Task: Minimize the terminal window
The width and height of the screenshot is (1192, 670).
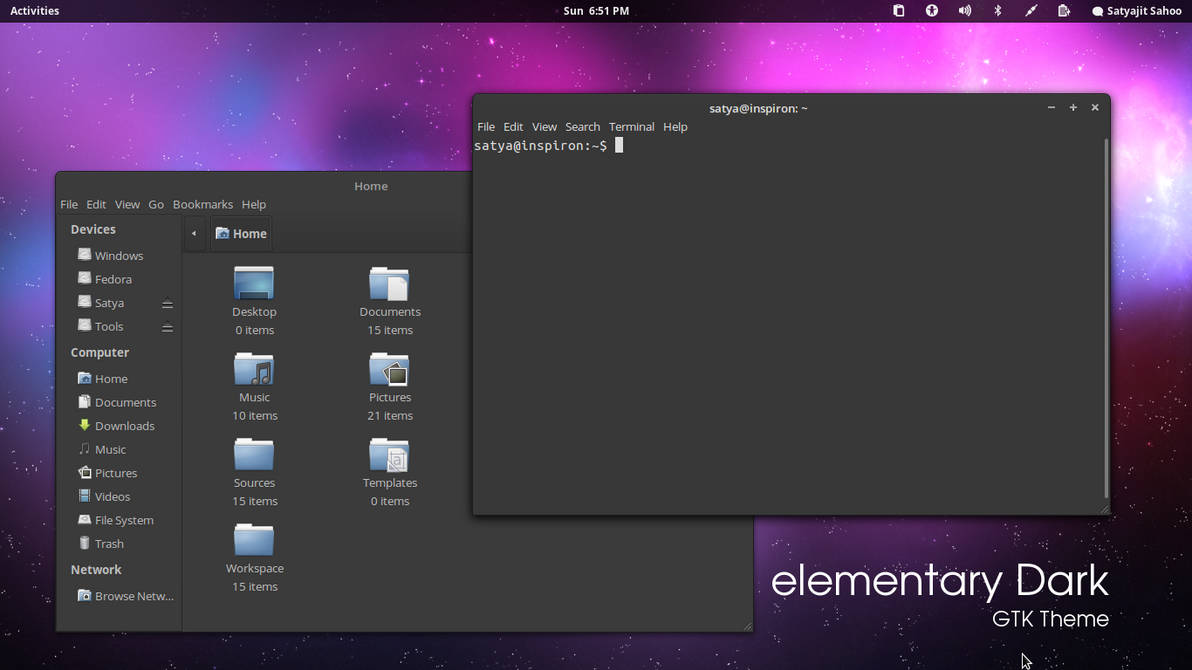Action: [x=1051, y=108]
